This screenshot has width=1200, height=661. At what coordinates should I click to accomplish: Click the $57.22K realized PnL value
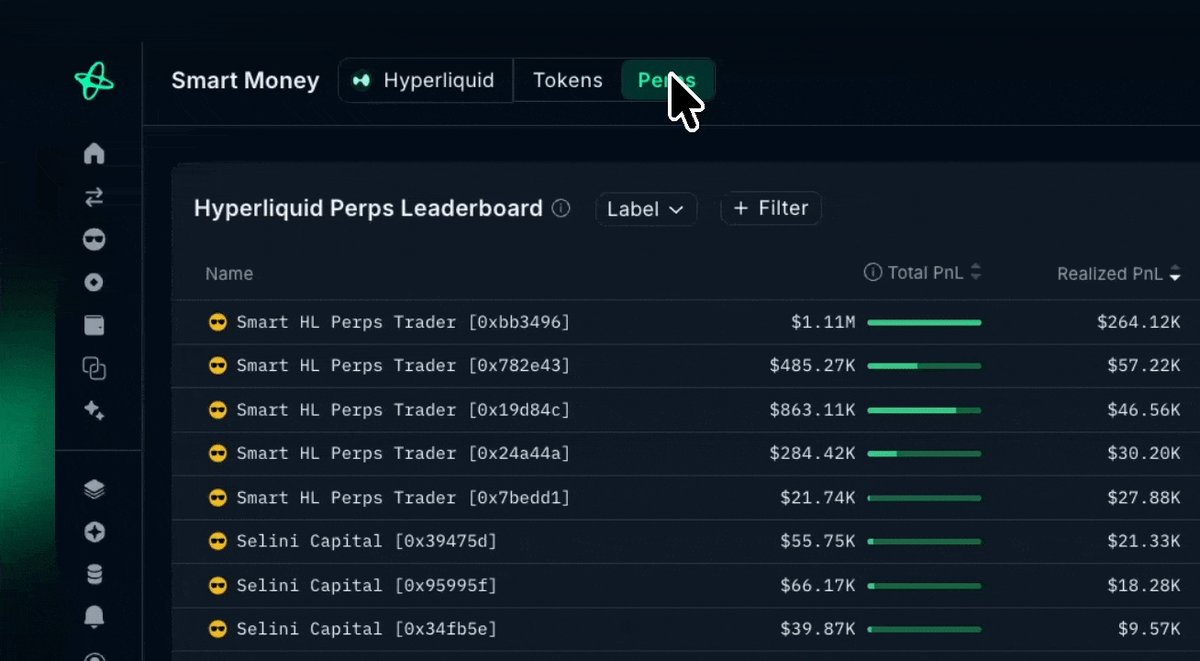(x=1144, y=366)
